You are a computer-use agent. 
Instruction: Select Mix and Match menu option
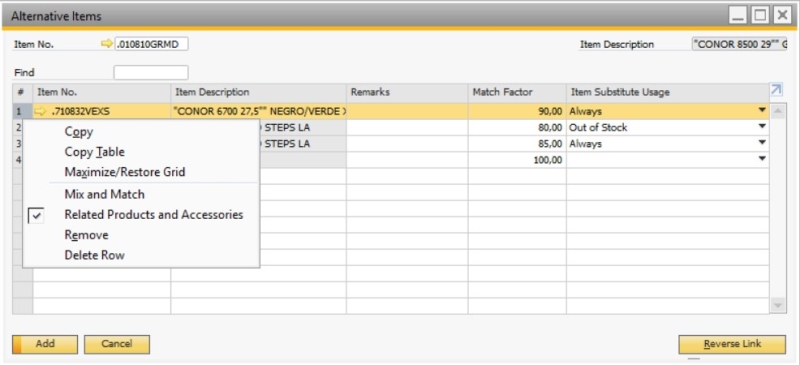[x=104, y=194]
